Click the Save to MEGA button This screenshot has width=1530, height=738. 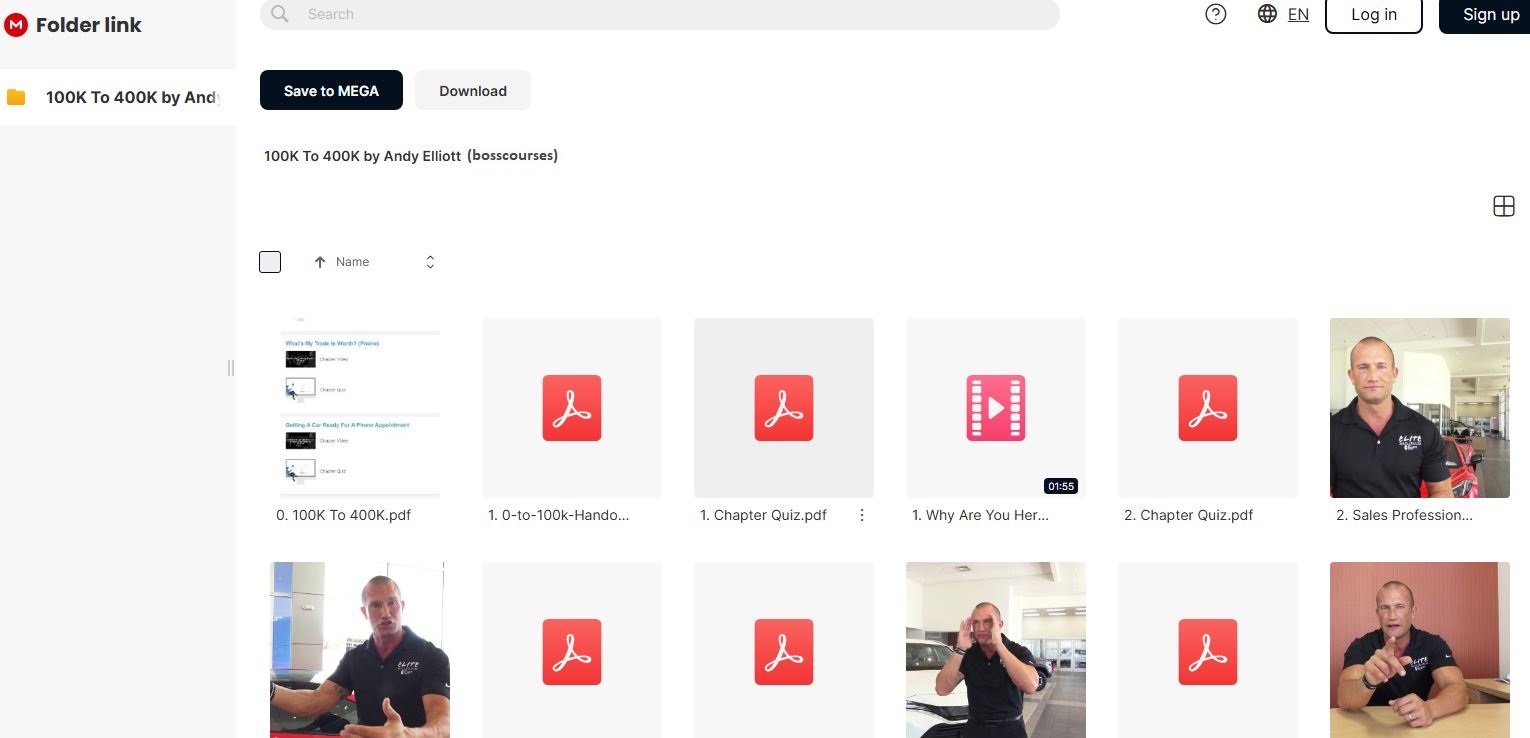(331, 91)
